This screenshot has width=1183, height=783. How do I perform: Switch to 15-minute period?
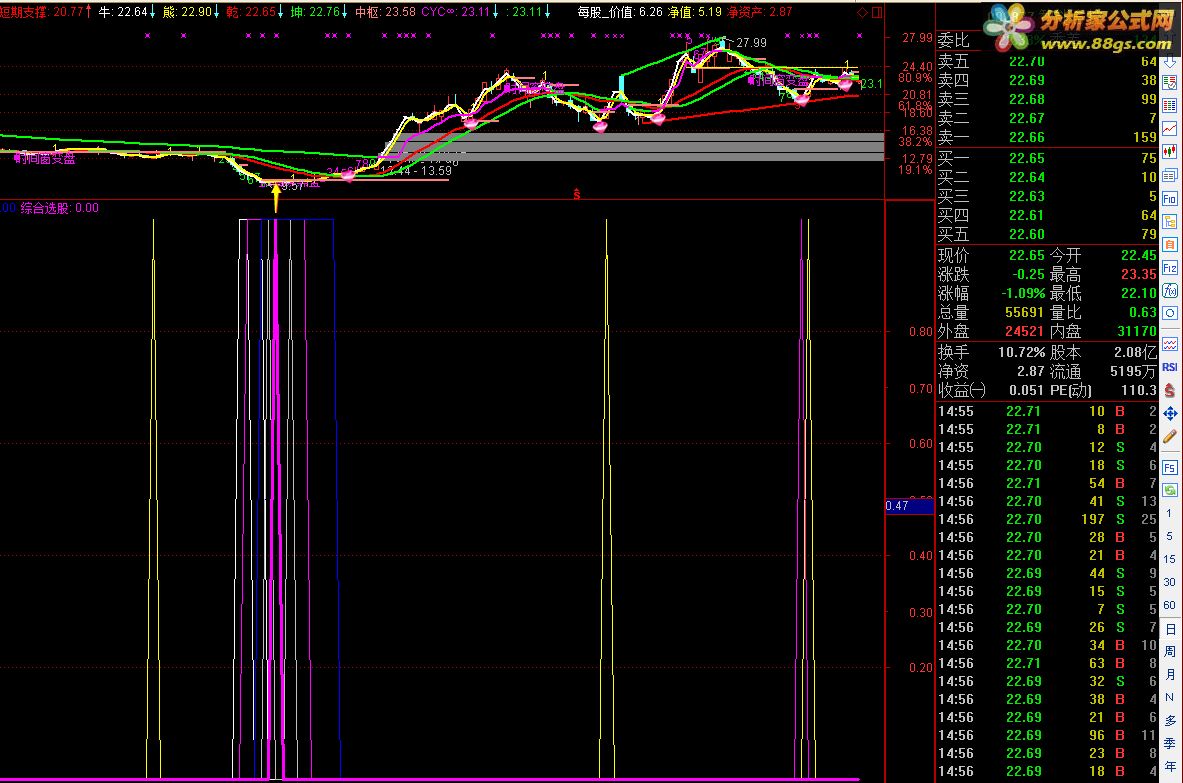1169,559
